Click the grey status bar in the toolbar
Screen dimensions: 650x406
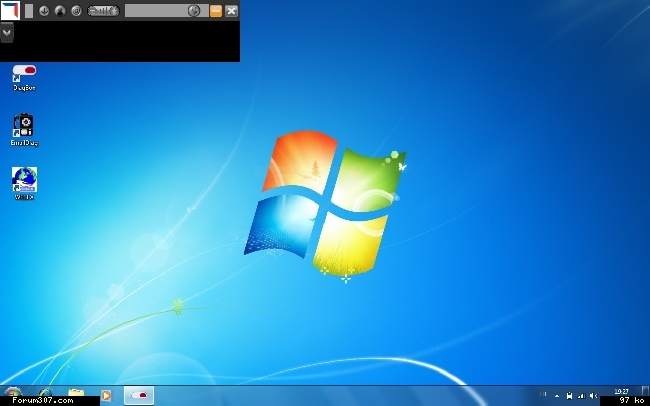(167, 11)
